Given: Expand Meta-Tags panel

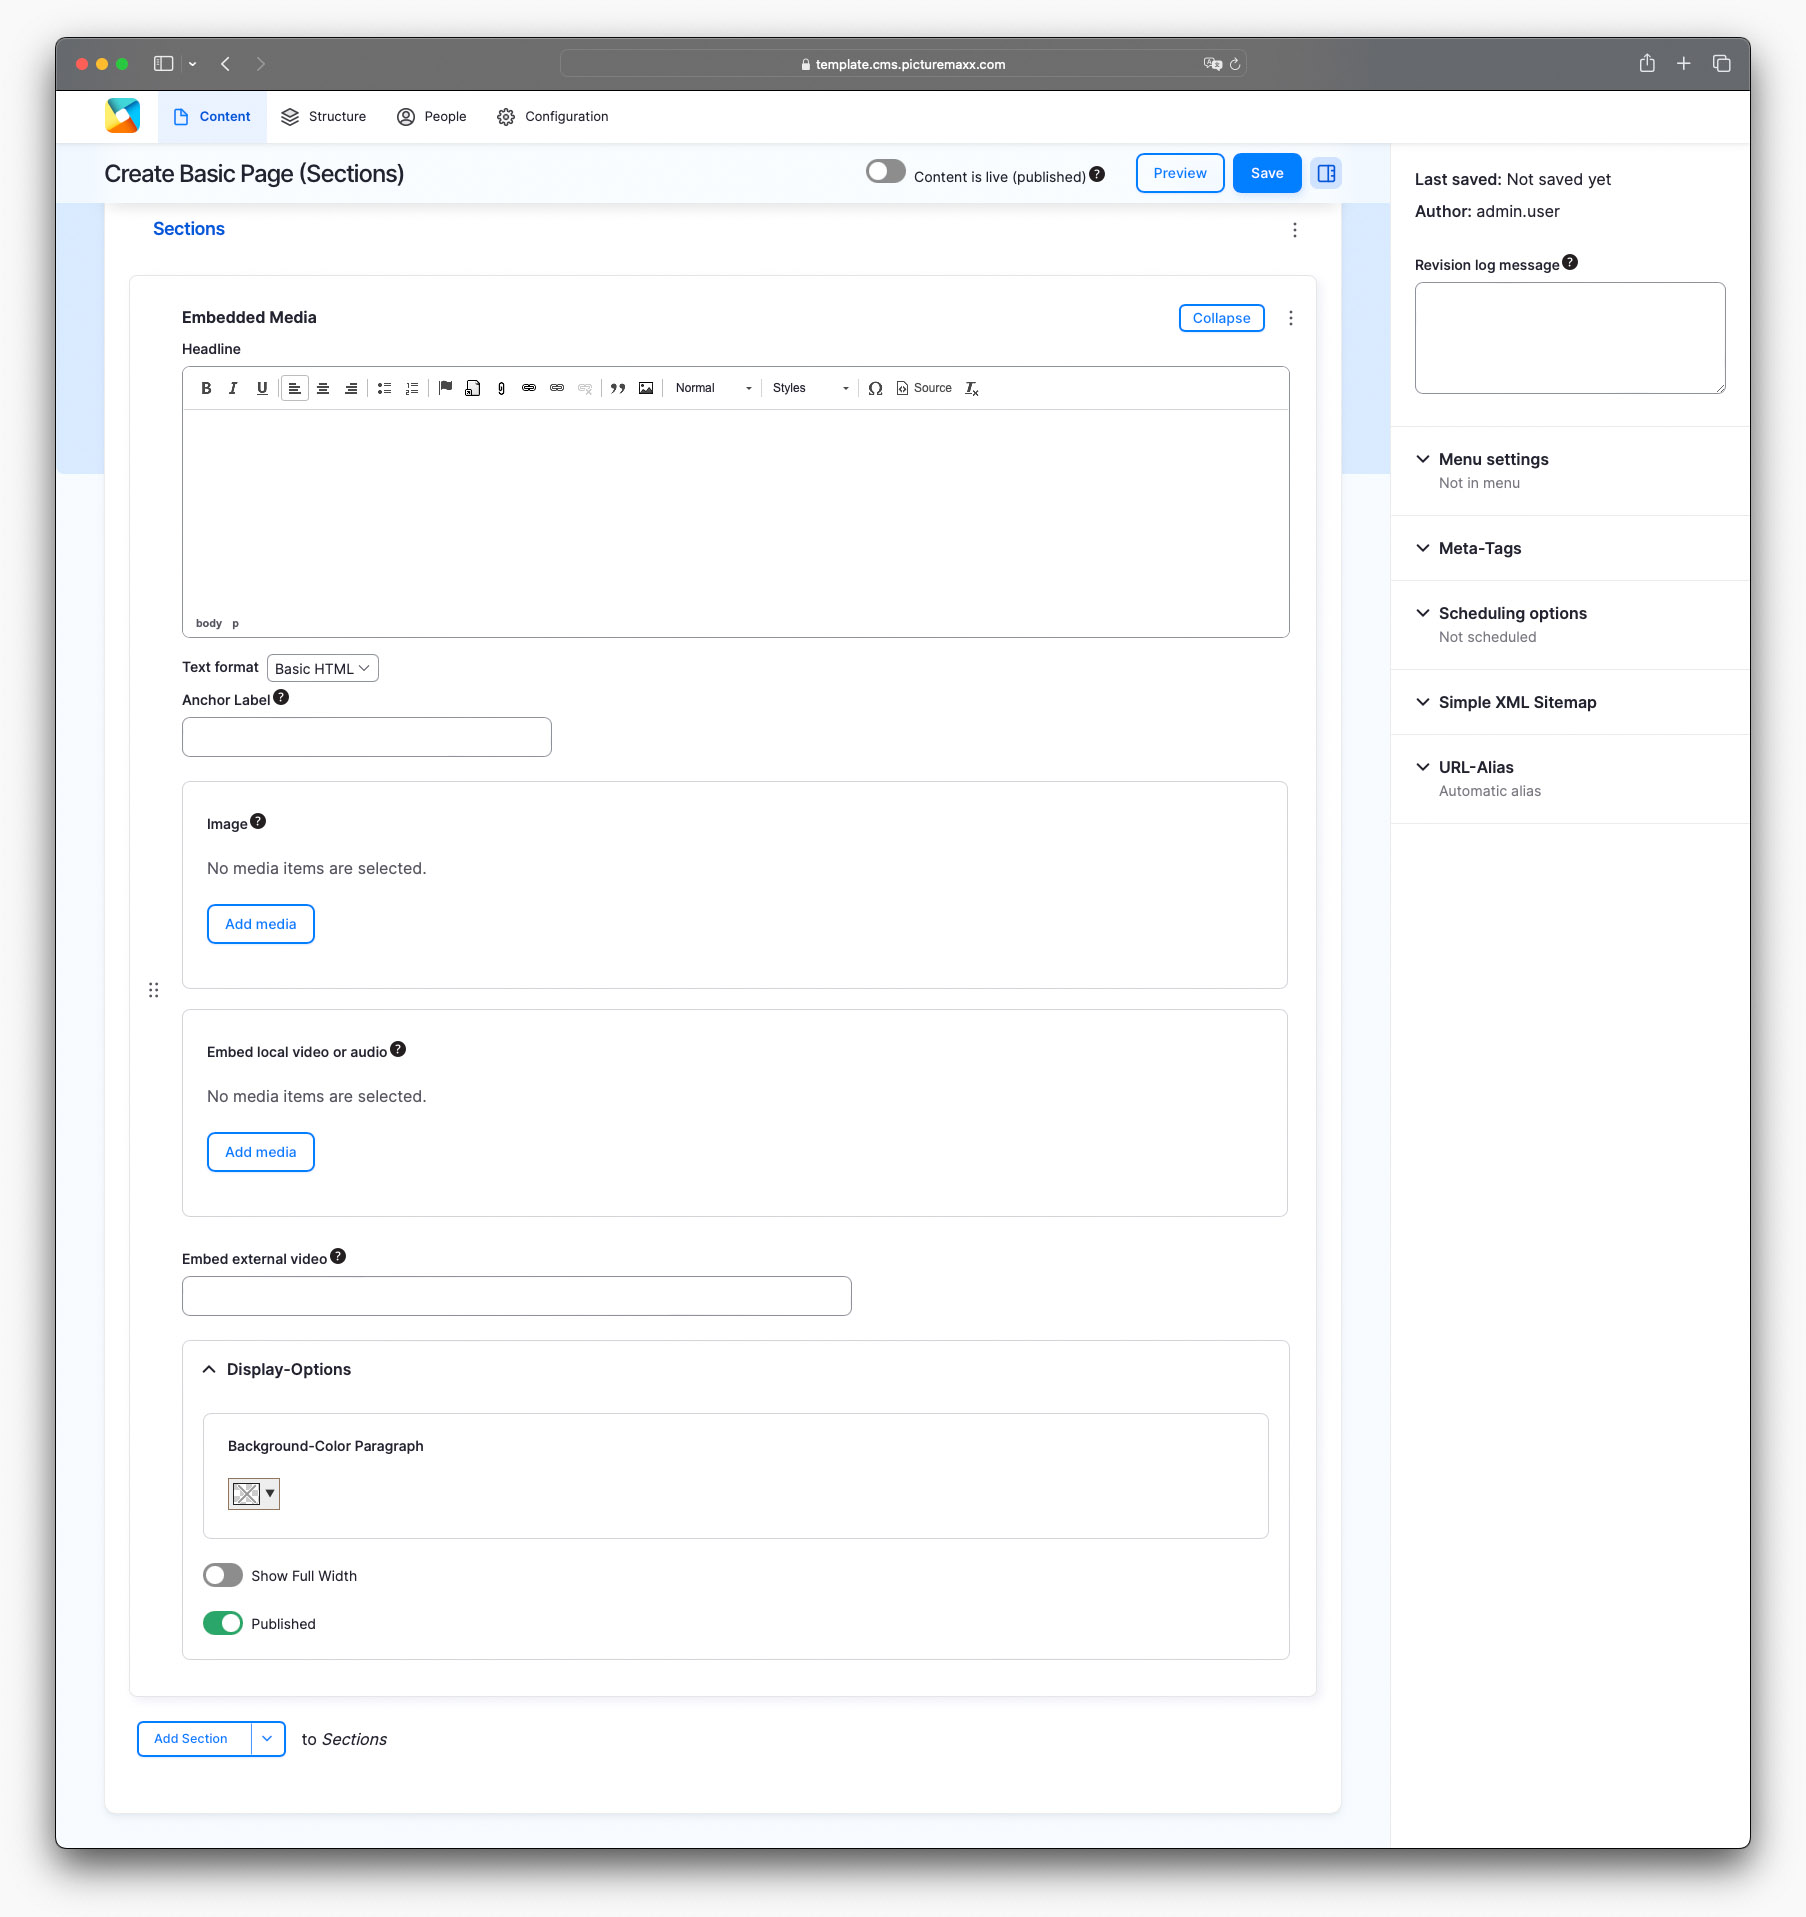Looking at the screenshot, I should pyautogui.click(x=1480, y=548).
